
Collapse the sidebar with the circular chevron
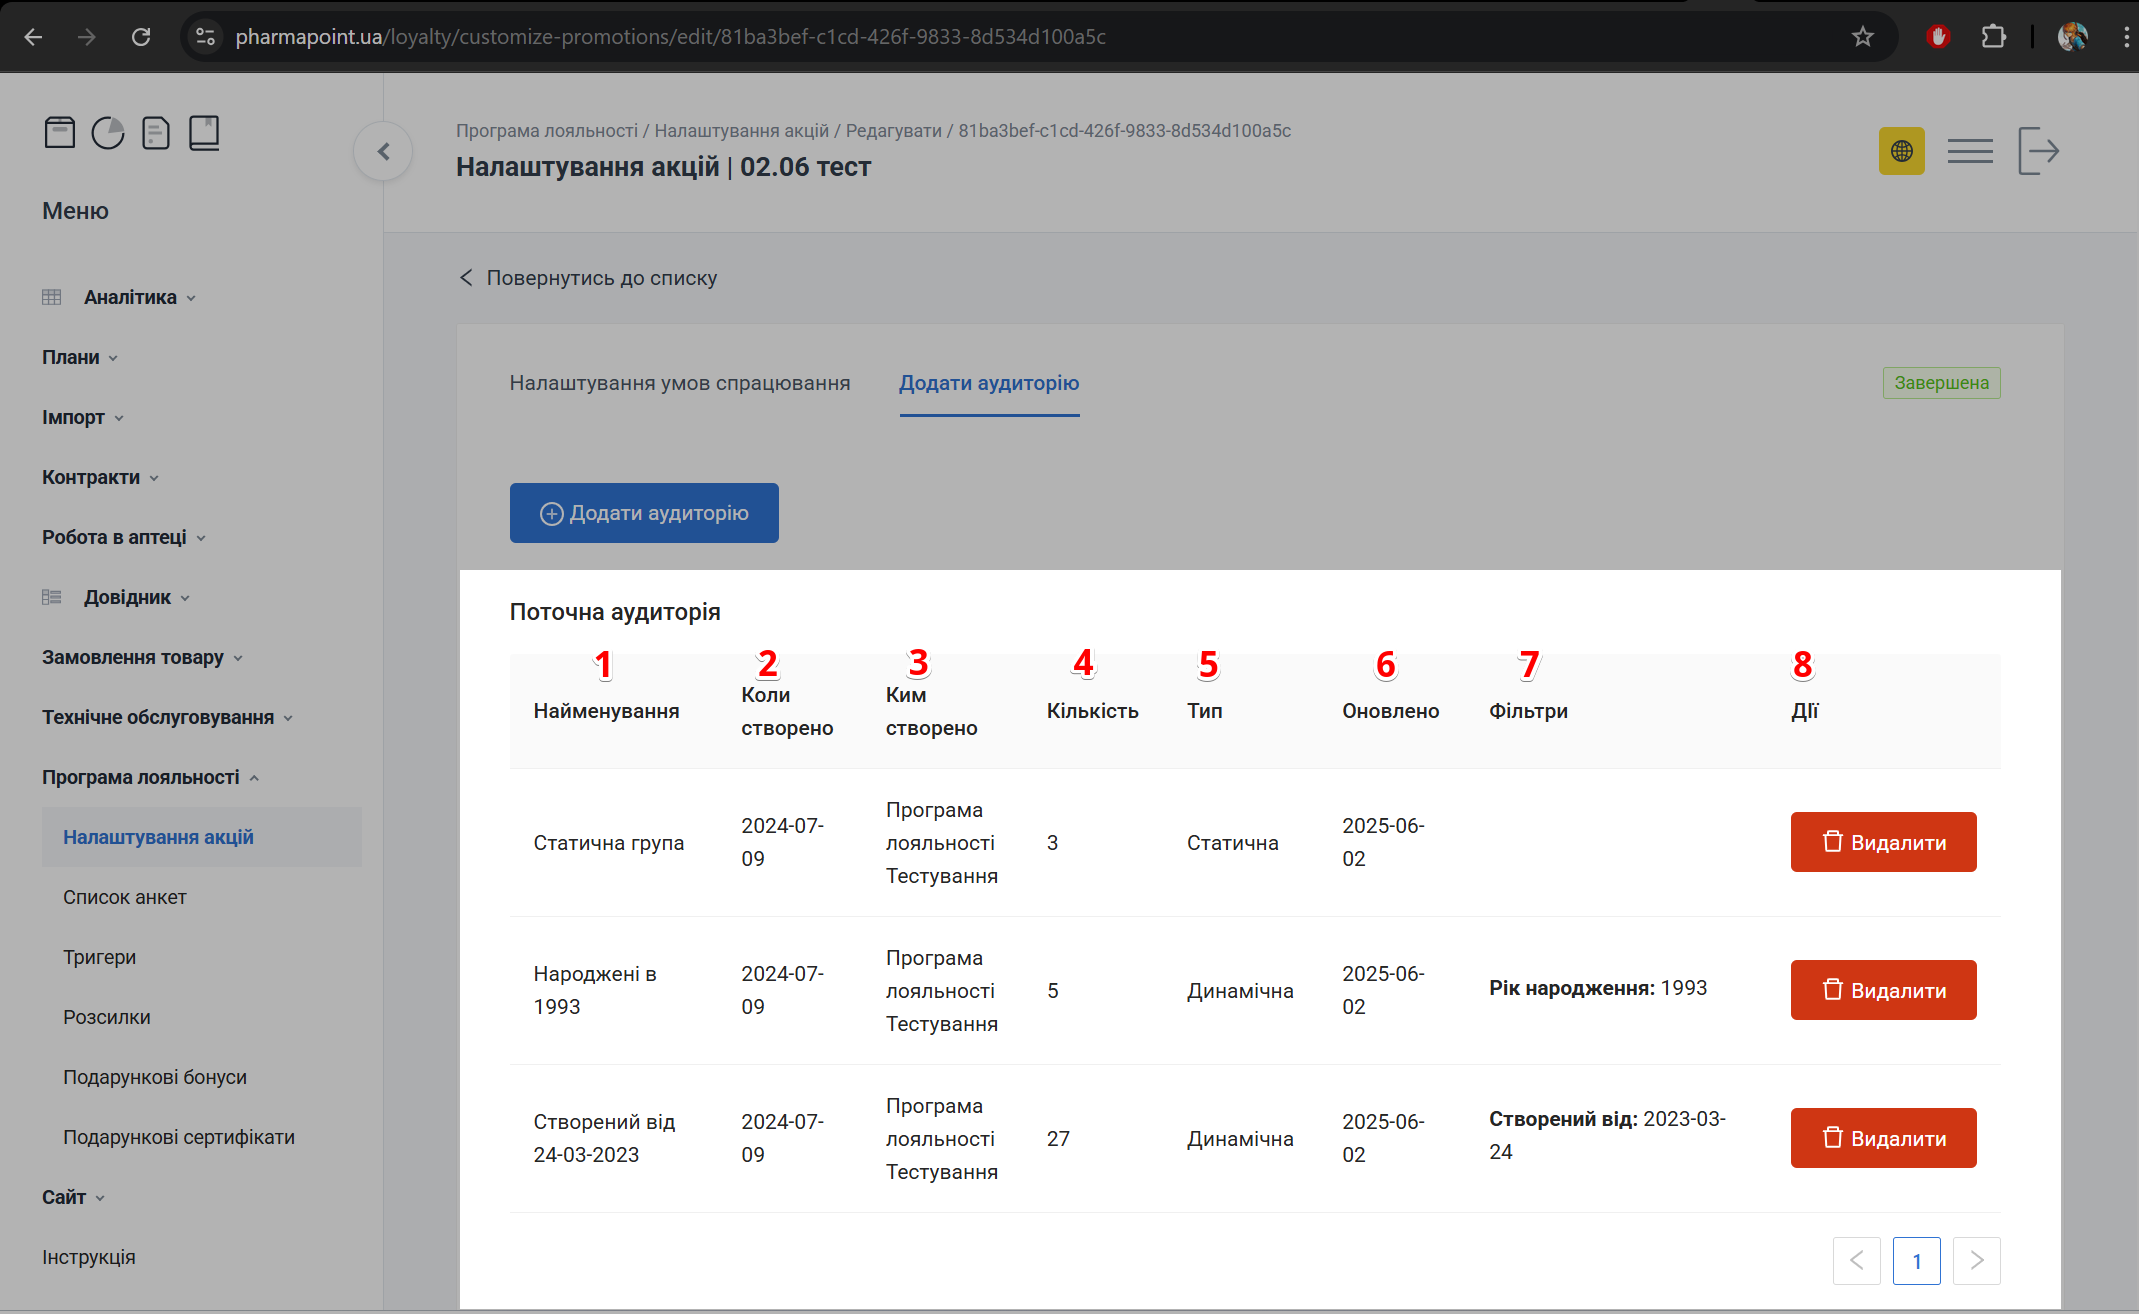[x=382, y=151]
